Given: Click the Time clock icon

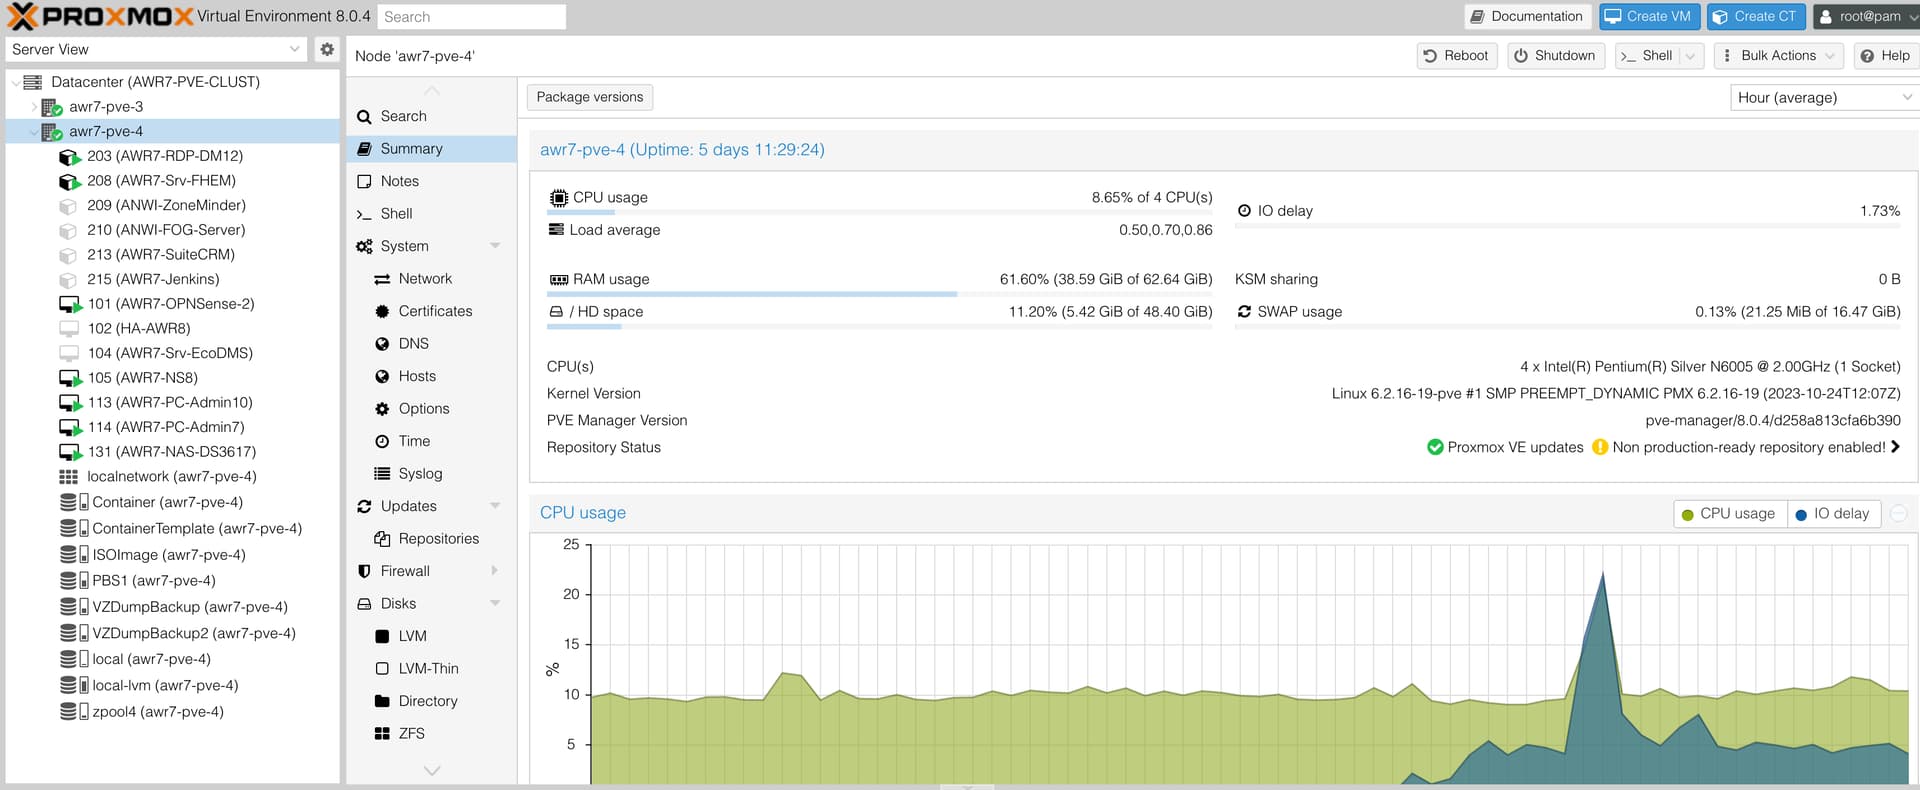Looking at the screenshot, I should coord(382,441).
